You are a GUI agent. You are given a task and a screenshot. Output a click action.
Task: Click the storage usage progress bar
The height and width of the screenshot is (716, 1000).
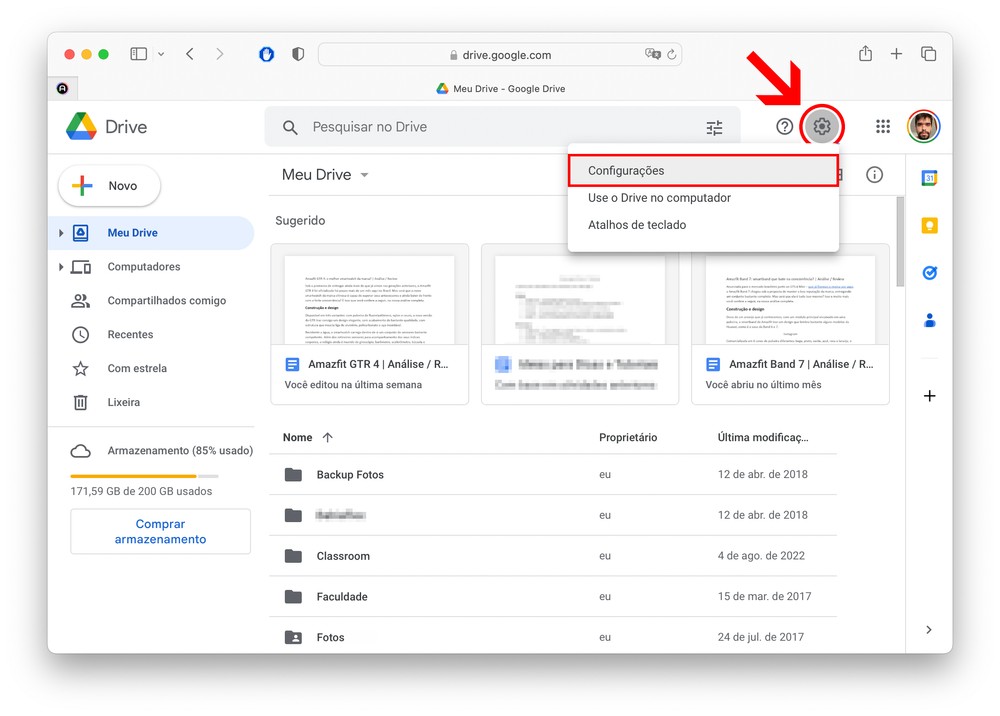pos(144,476)
